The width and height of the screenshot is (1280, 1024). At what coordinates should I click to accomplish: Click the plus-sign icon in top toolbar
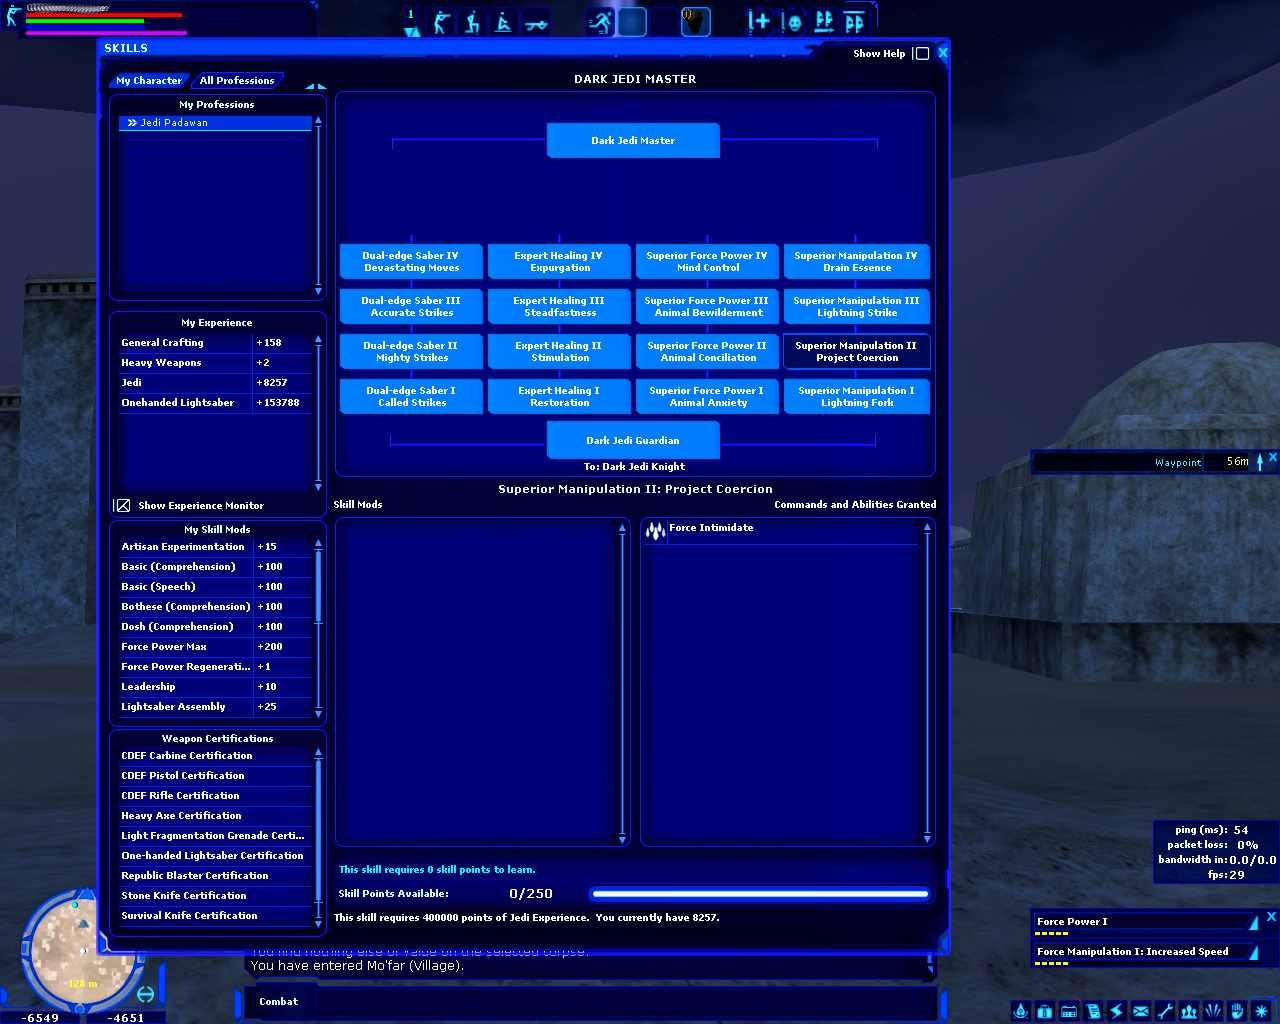click(760, 21)
